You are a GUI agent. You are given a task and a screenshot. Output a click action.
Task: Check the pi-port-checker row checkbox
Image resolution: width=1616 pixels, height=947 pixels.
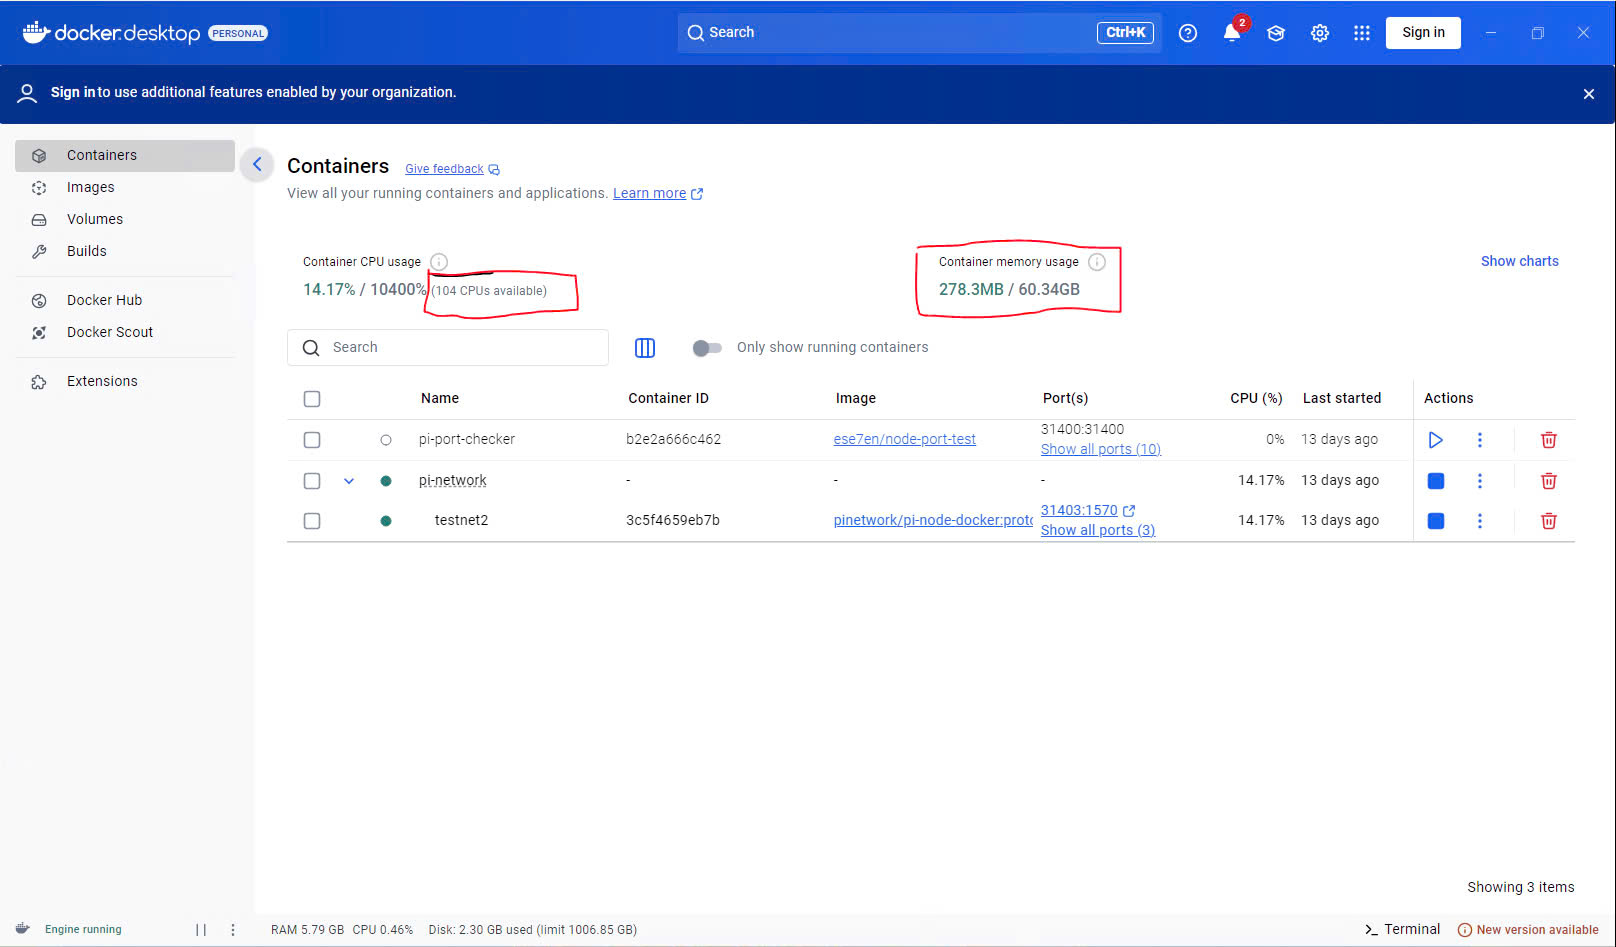312,440
